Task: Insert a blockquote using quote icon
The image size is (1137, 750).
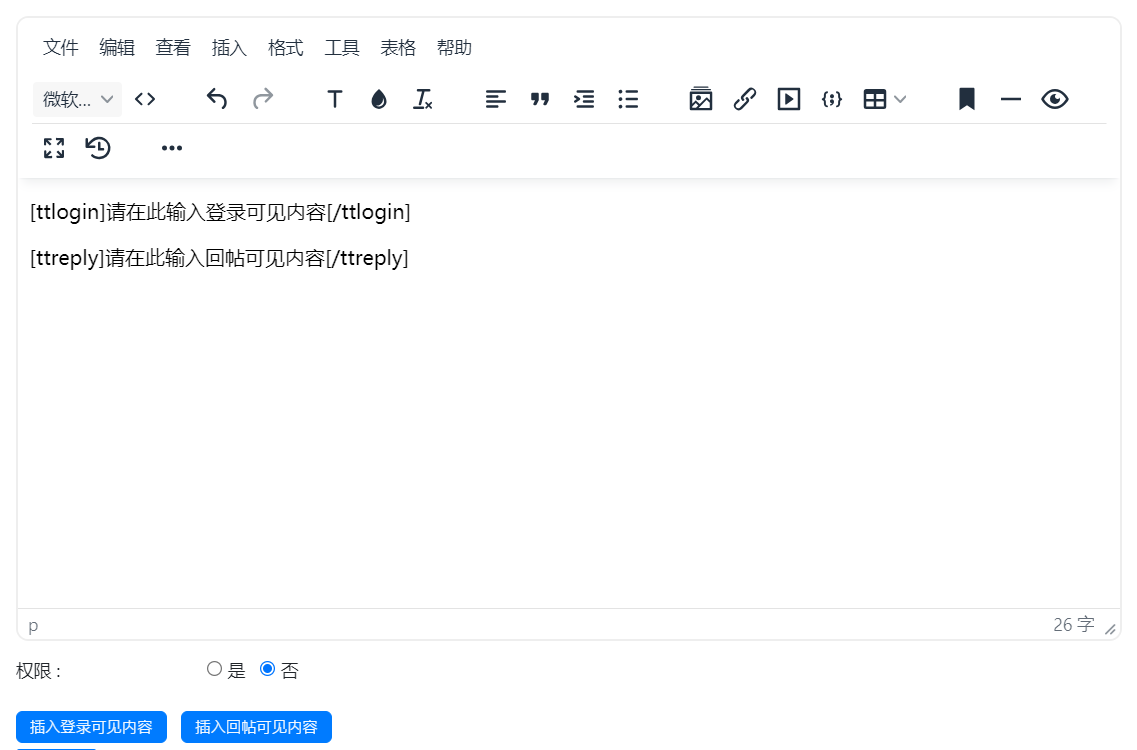Action: point(540,99)
